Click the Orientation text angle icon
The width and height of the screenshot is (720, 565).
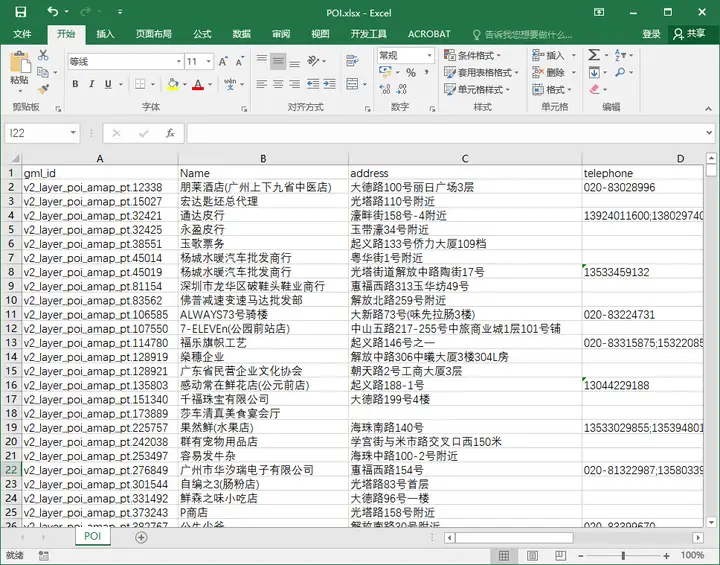(313, 61)
